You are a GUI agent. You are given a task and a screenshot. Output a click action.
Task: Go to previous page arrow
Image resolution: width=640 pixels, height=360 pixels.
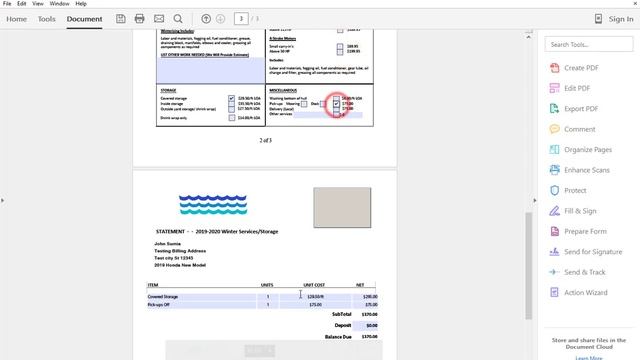(206, 19)
